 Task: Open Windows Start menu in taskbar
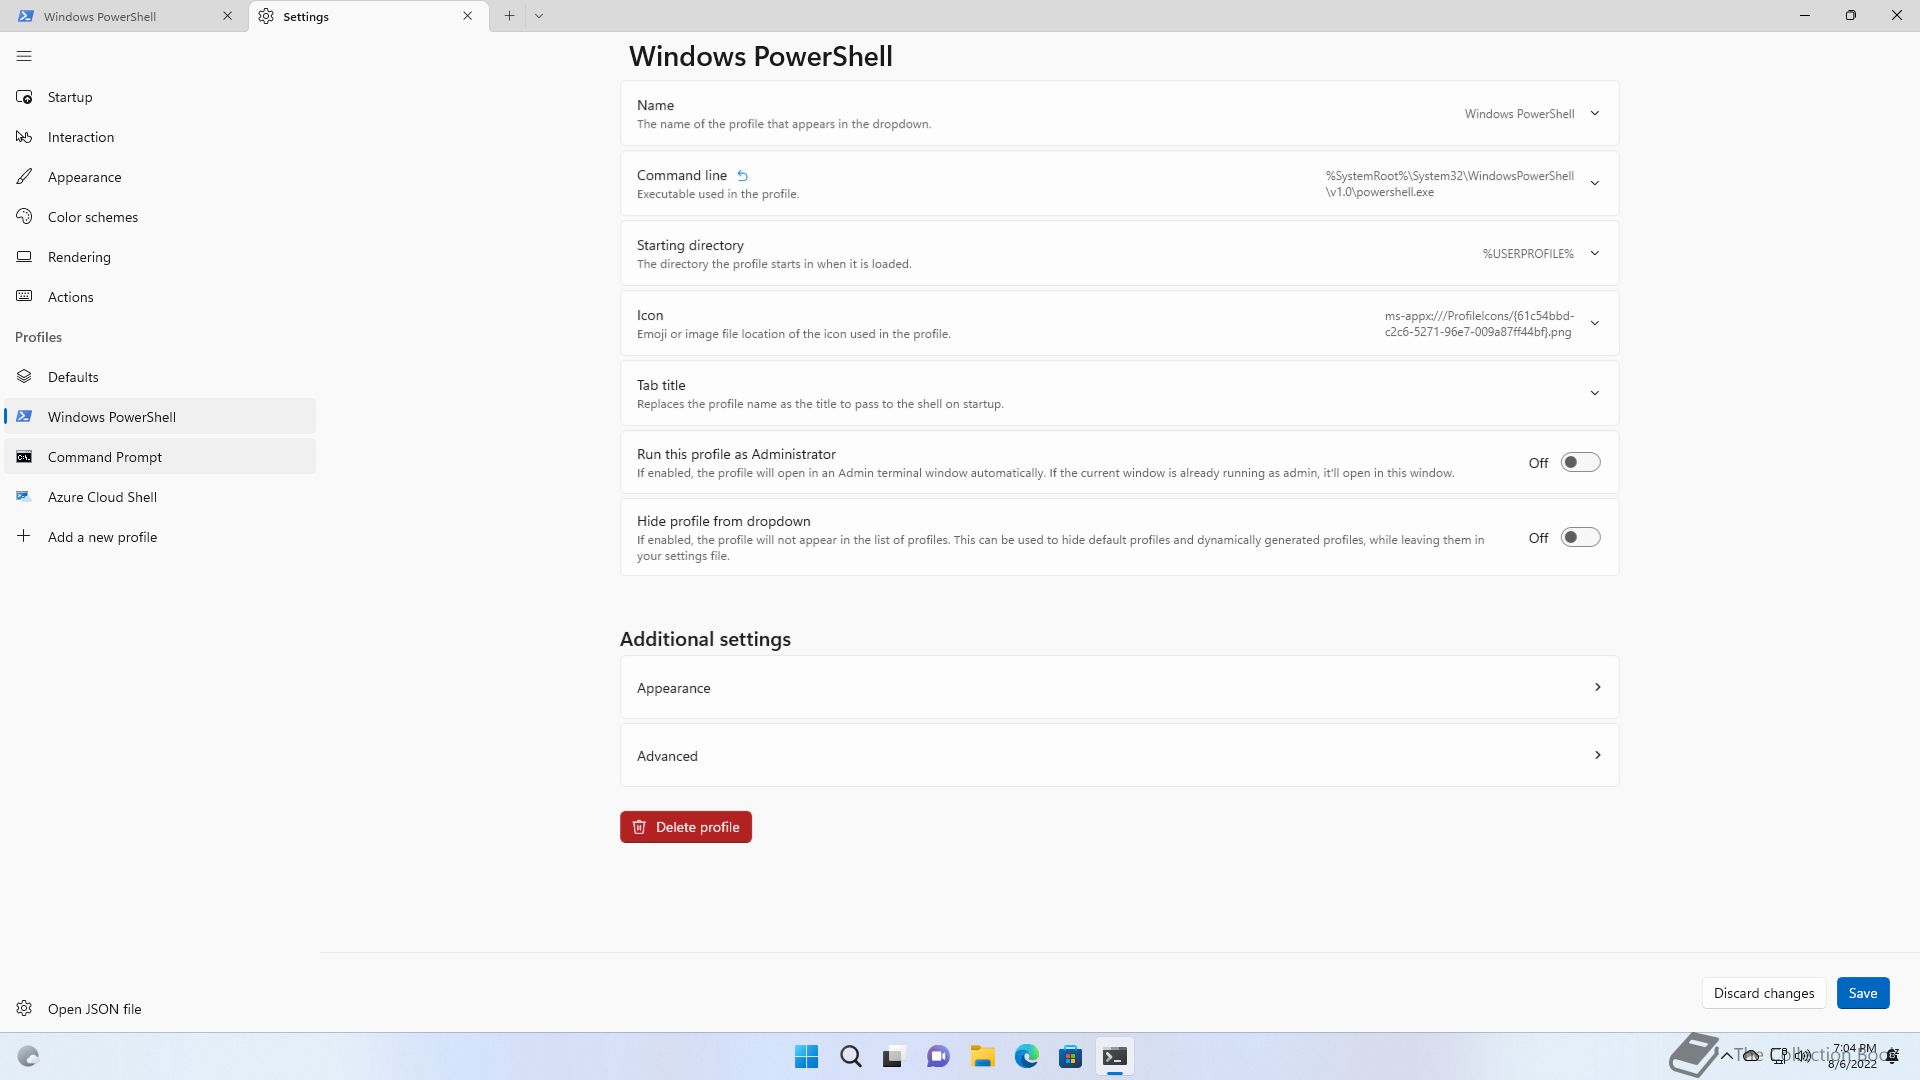806,1056
